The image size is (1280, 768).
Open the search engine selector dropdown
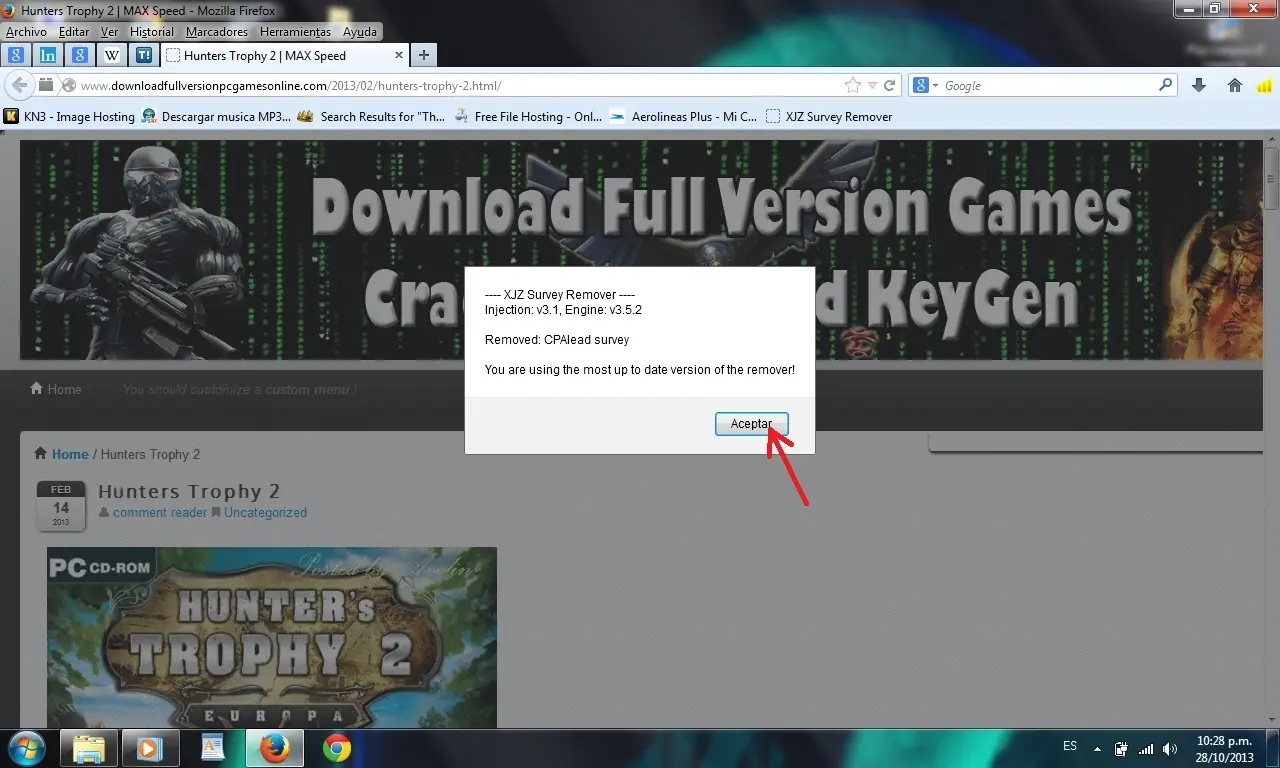click(926, 86)
